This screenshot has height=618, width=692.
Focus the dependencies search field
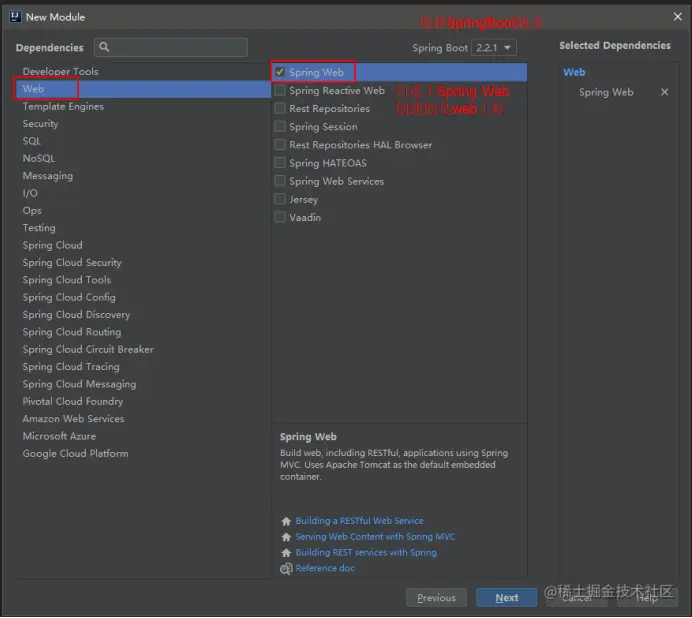pyautogui.click(x=171, y=47)
